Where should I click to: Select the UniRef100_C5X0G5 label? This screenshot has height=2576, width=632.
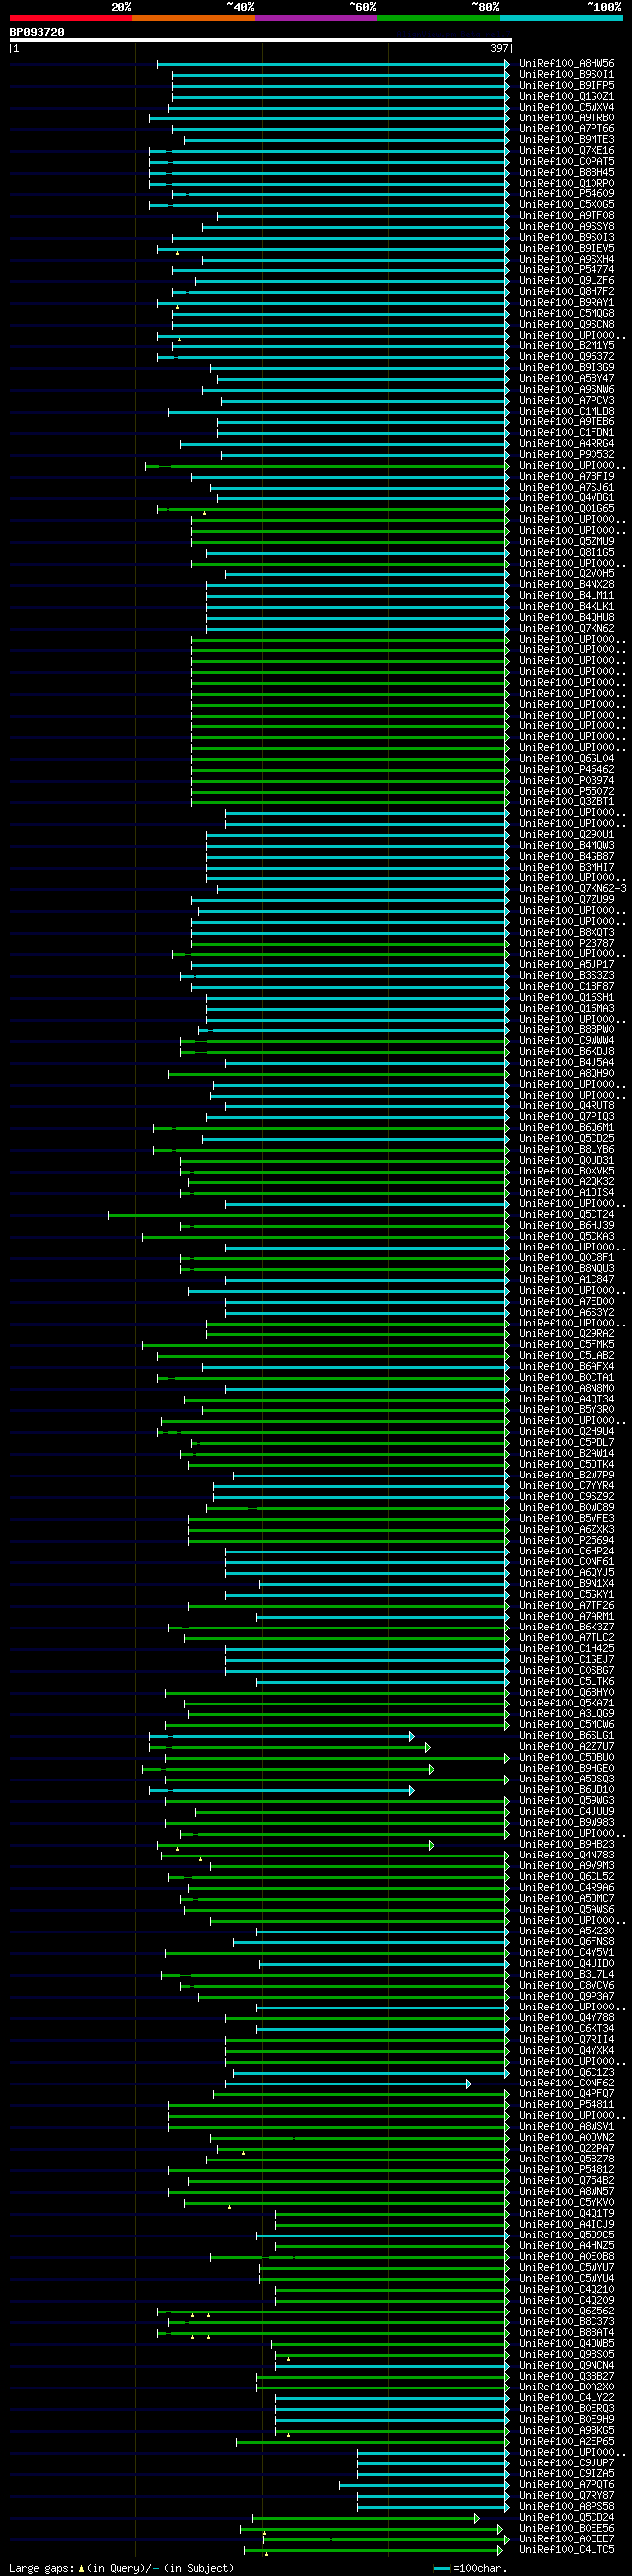567,205
